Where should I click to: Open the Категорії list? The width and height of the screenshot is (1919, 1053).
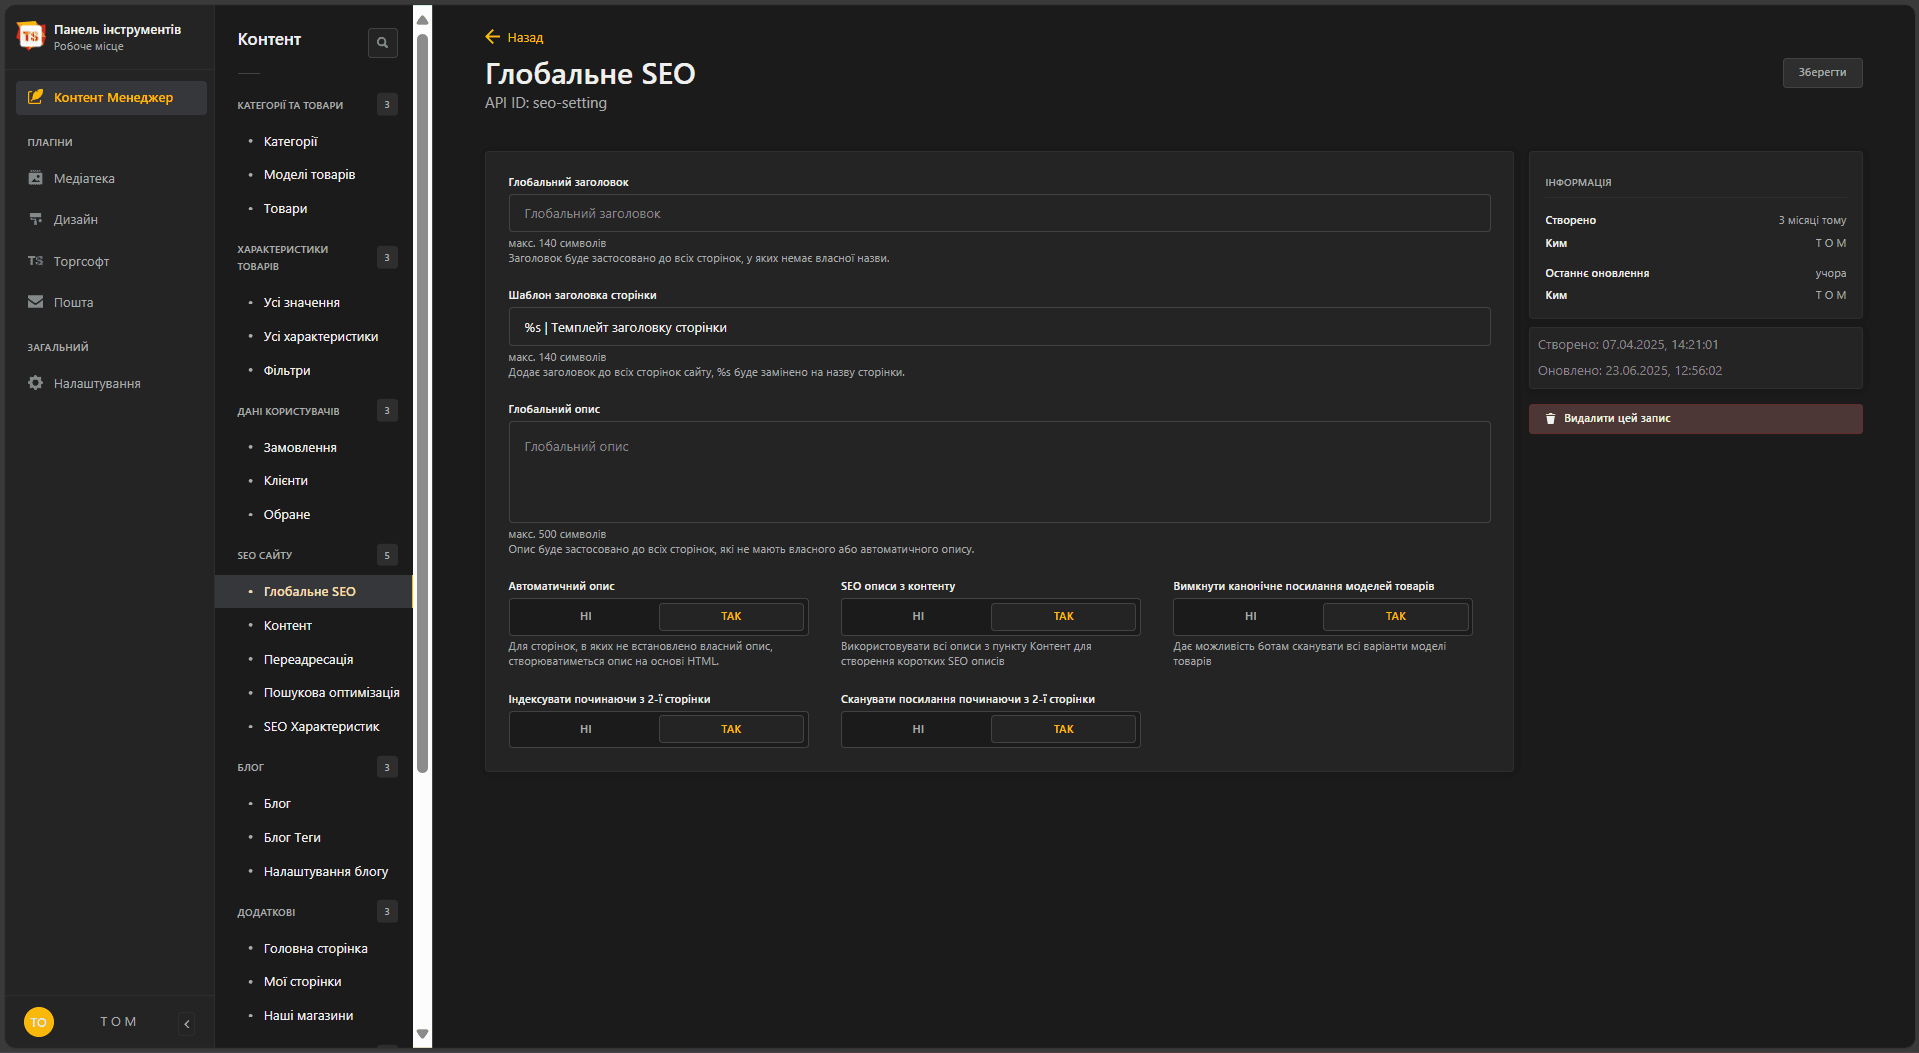pyautogui.click(x=290, y=141)
